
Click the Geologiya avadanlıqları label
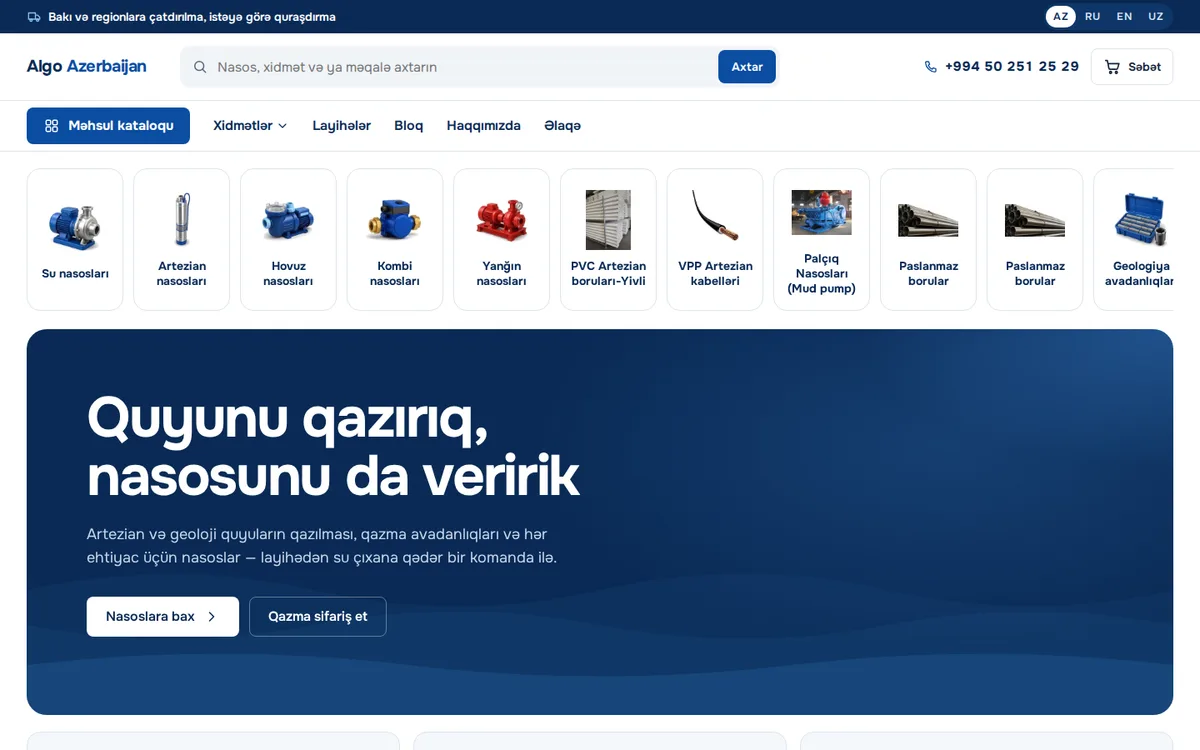click(1139, 274)
